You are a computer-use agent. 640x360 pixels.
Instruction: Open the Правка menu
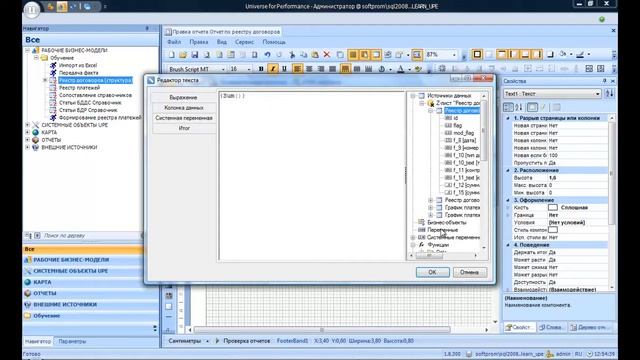(198, 42)
